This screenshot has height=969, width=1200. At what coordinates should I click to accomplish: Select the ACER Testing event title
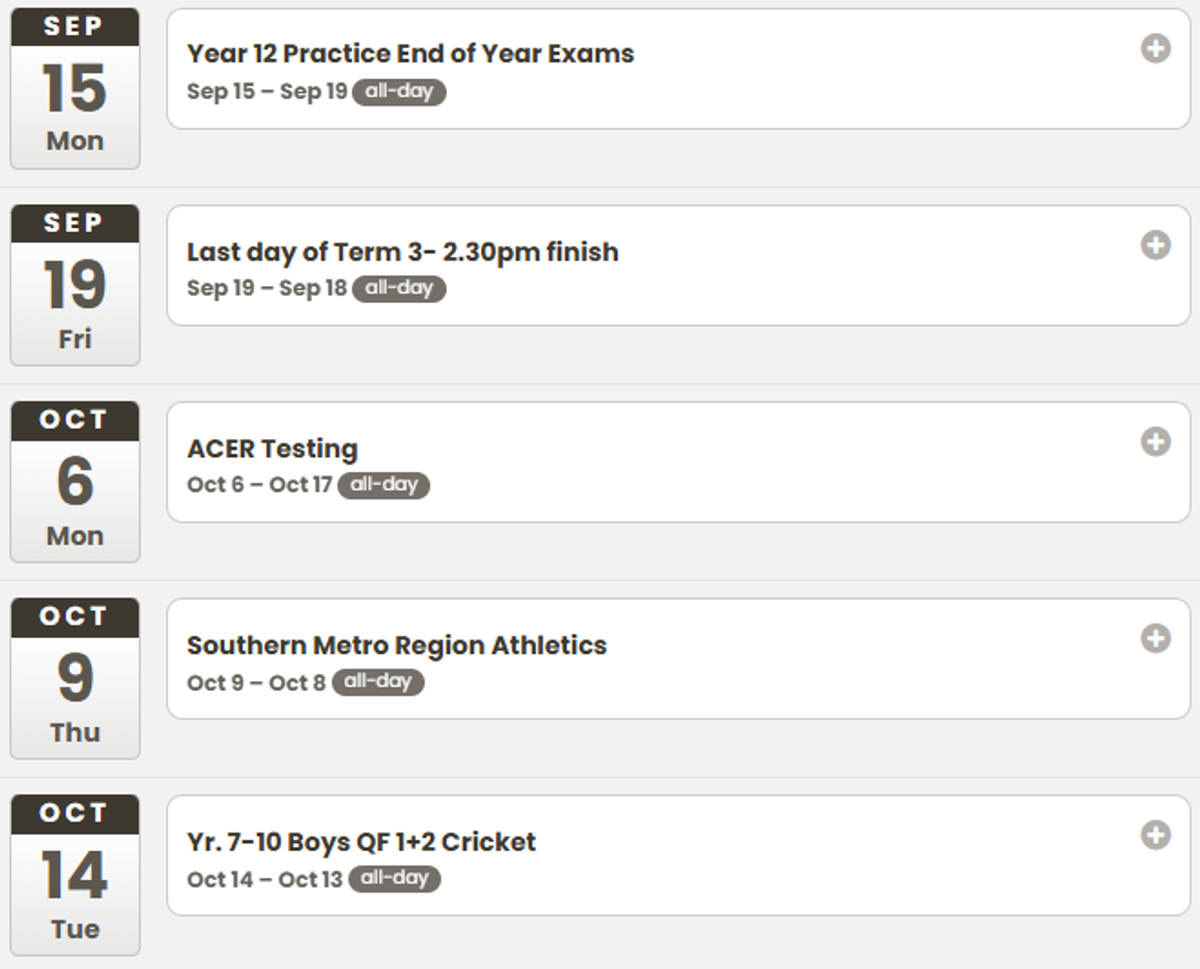click(x=272, y=448)
